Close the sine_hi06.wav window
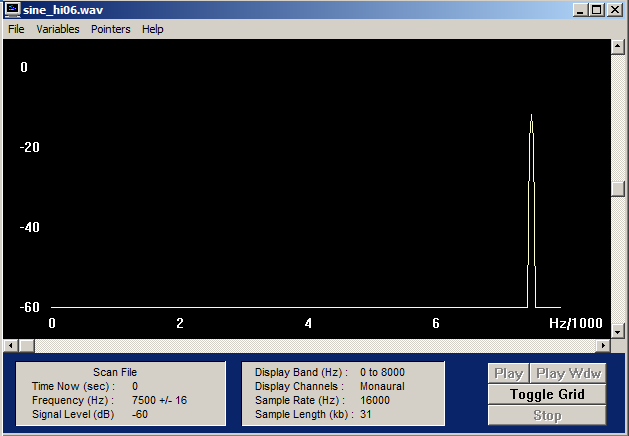 click(615, 10)
